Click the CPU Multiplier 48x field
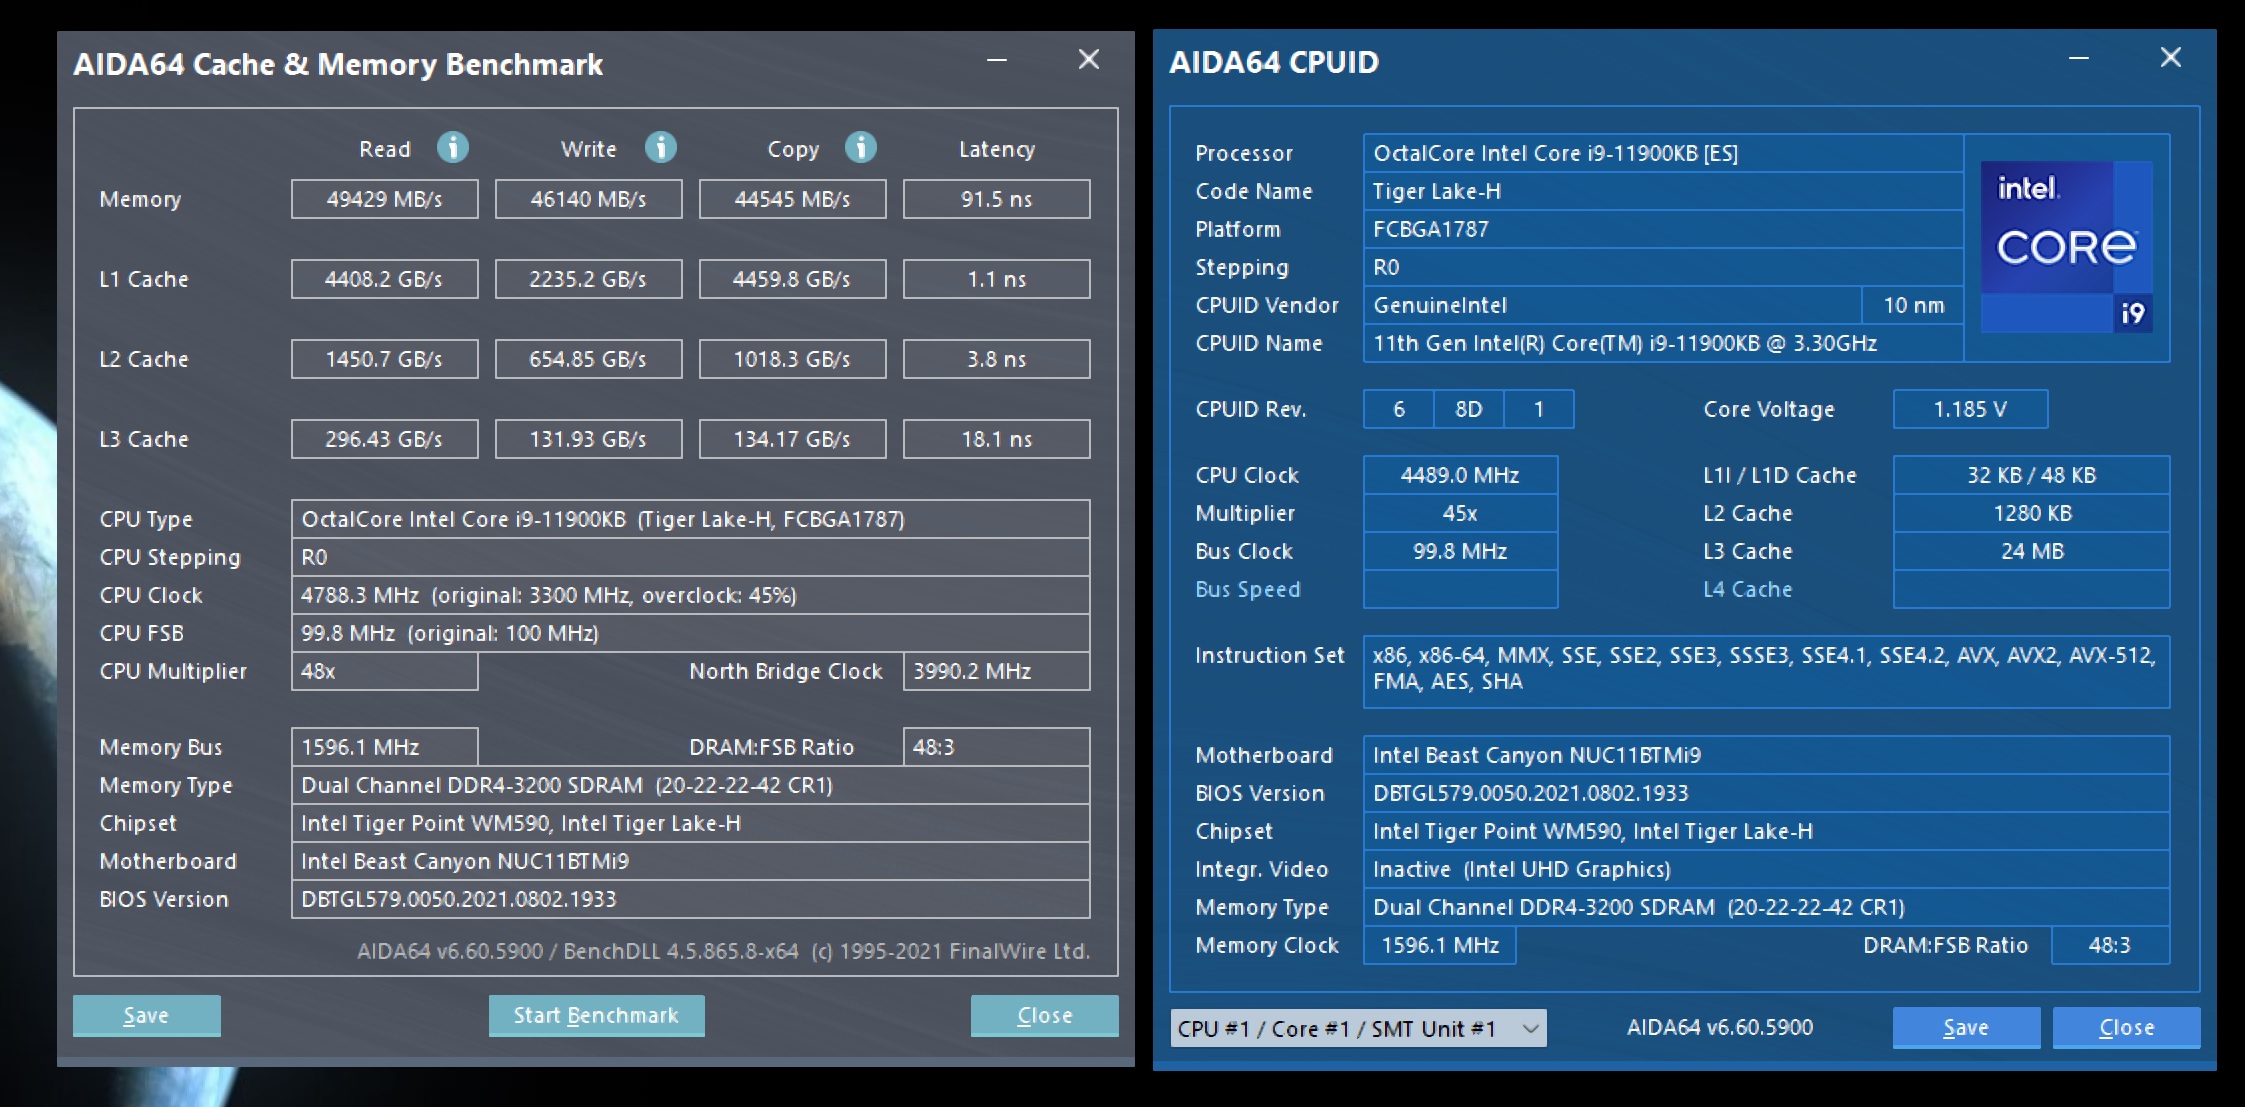Screen dimensions: 2245x1107 [384, 671]
